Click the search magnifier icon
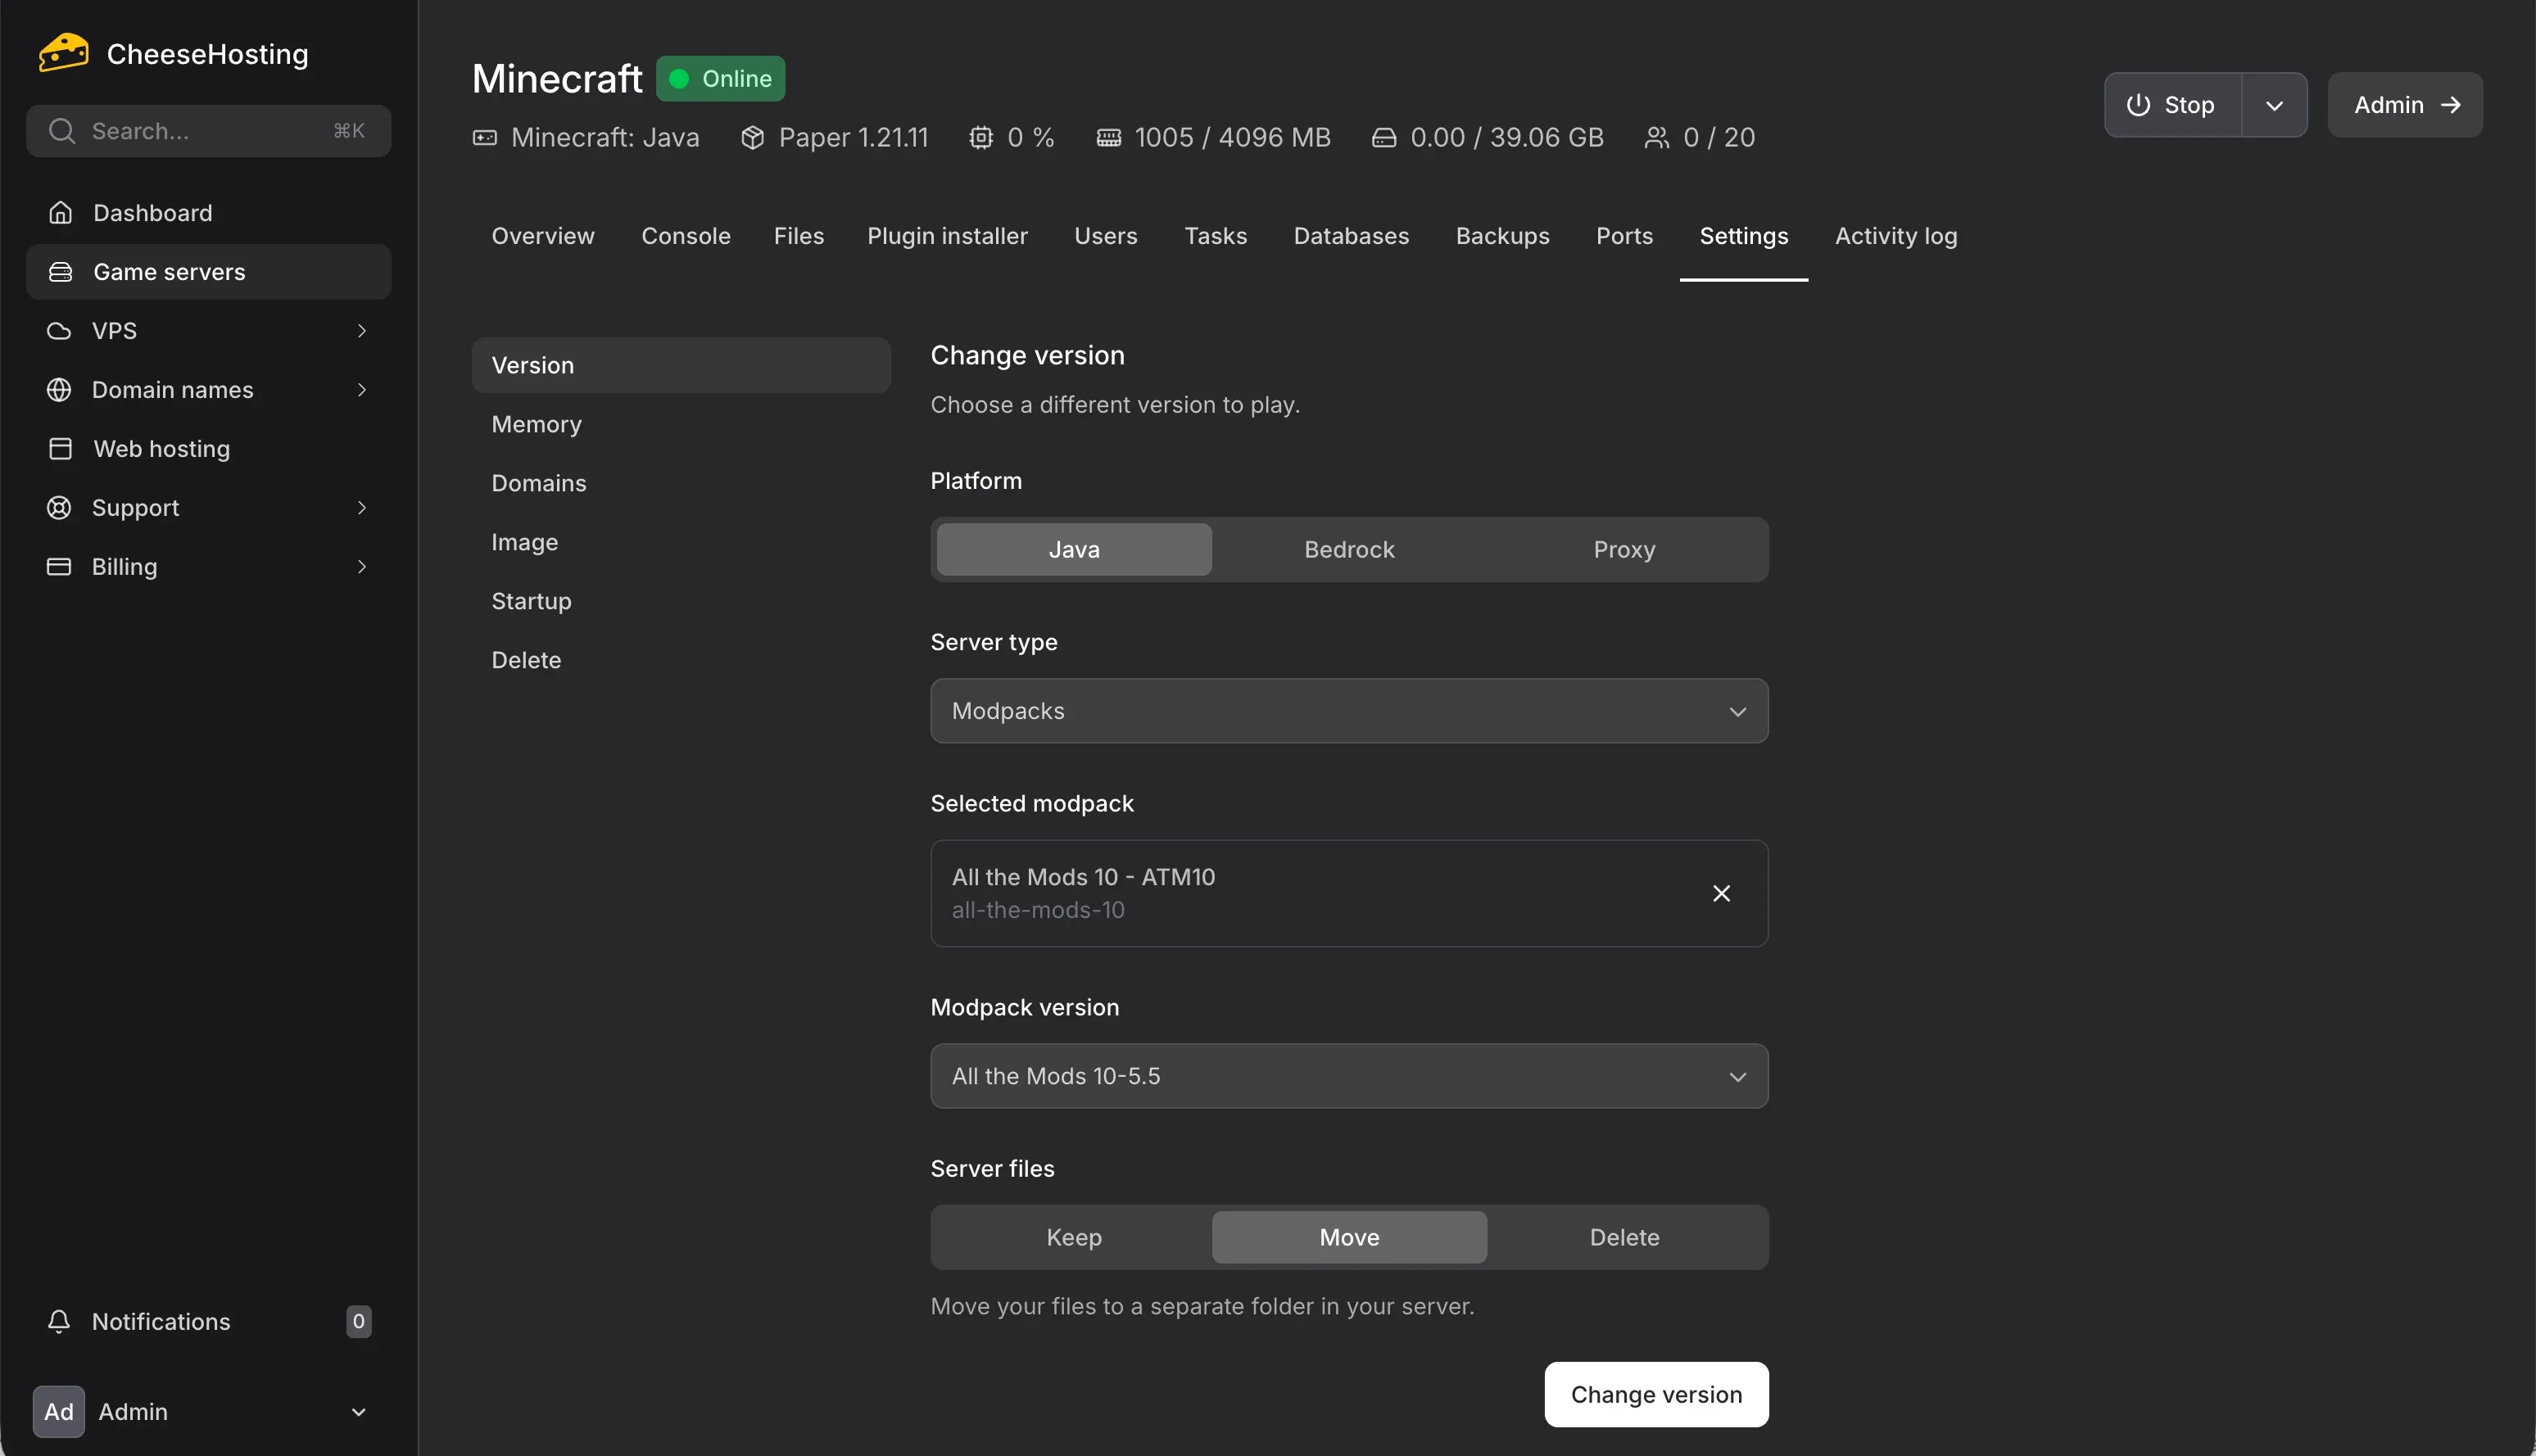Viewport: 2536px width, 1456px height. [x=62, y=130]
